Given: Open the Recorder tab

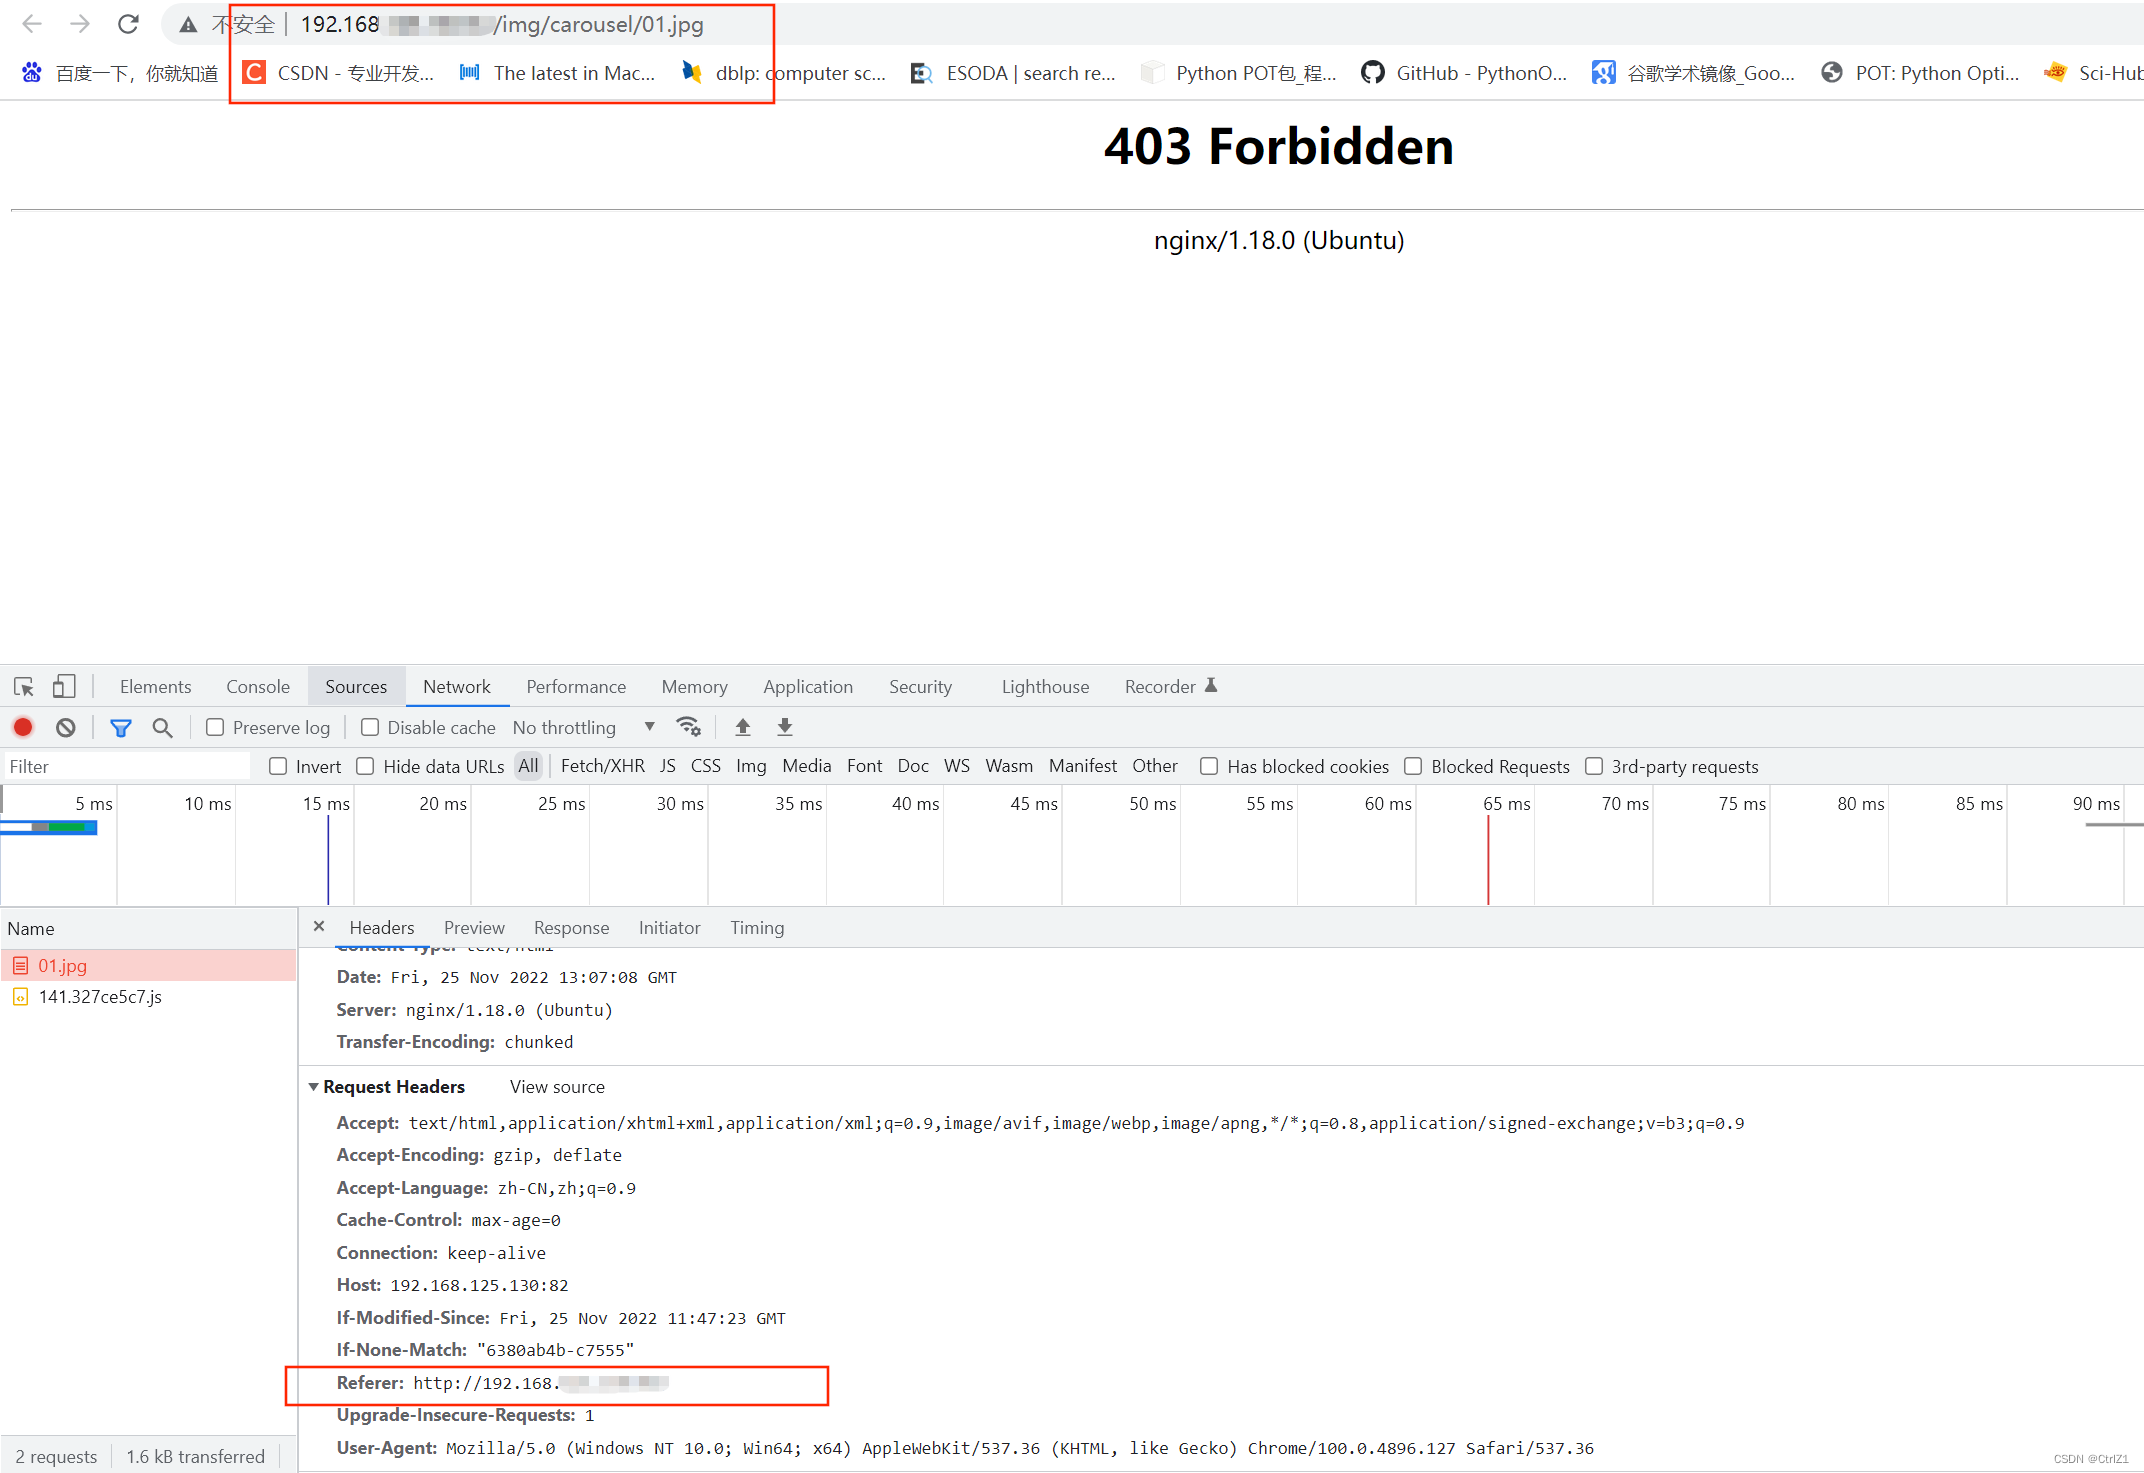Looking at the screenshot, I should coord(1170,687).
